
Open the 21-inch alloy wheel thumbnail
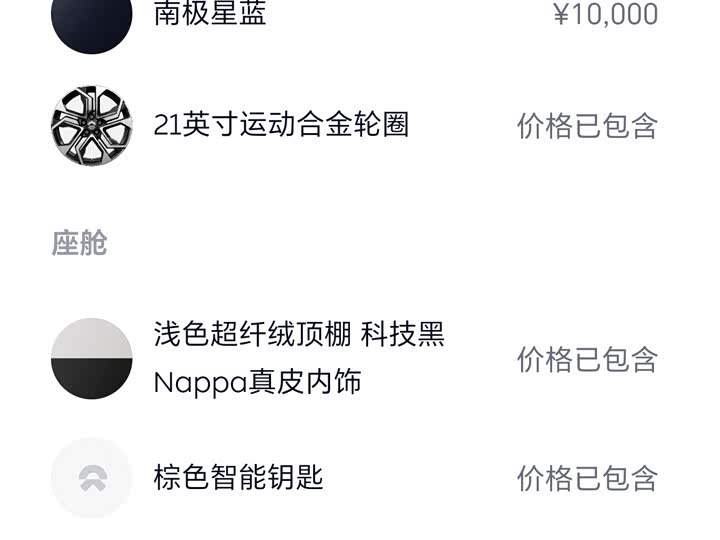pyautogui.click(x=91, y=125)
